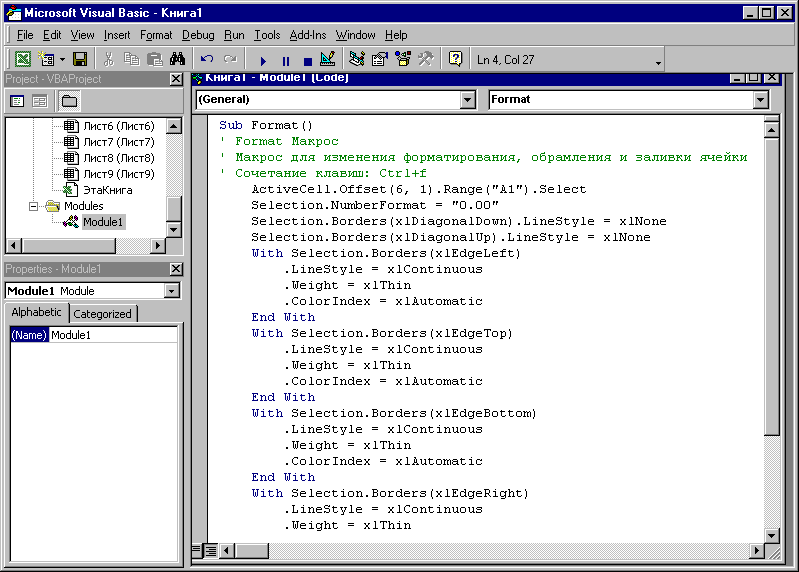
Task: Click the code window vertical scroll thumb
Action: point(771,287)
